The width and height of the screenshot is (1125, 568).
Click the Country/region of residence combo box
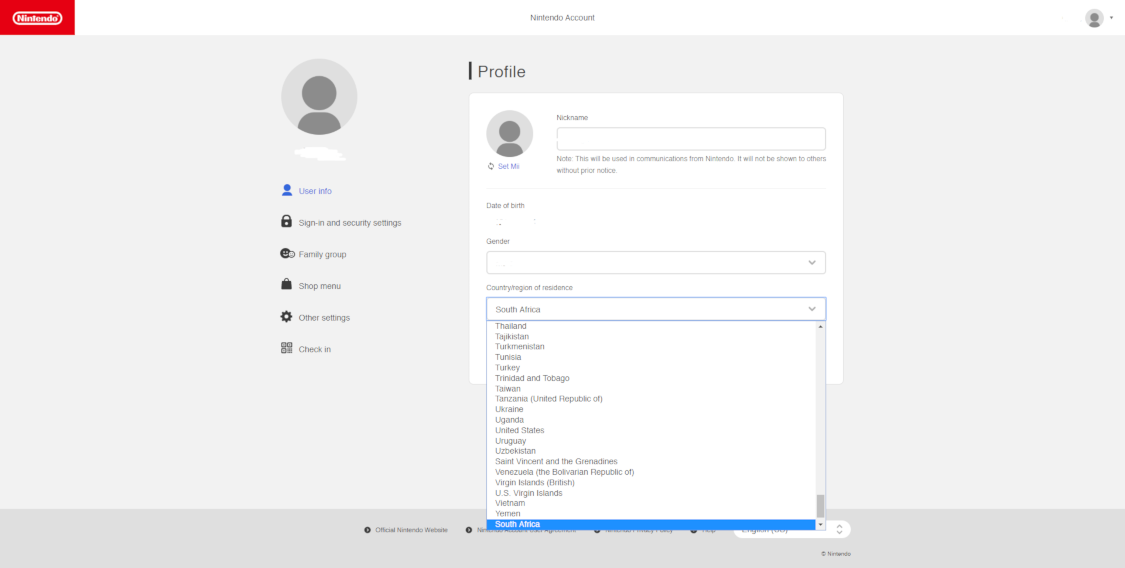pyautogui.click(x=656, y=309)
